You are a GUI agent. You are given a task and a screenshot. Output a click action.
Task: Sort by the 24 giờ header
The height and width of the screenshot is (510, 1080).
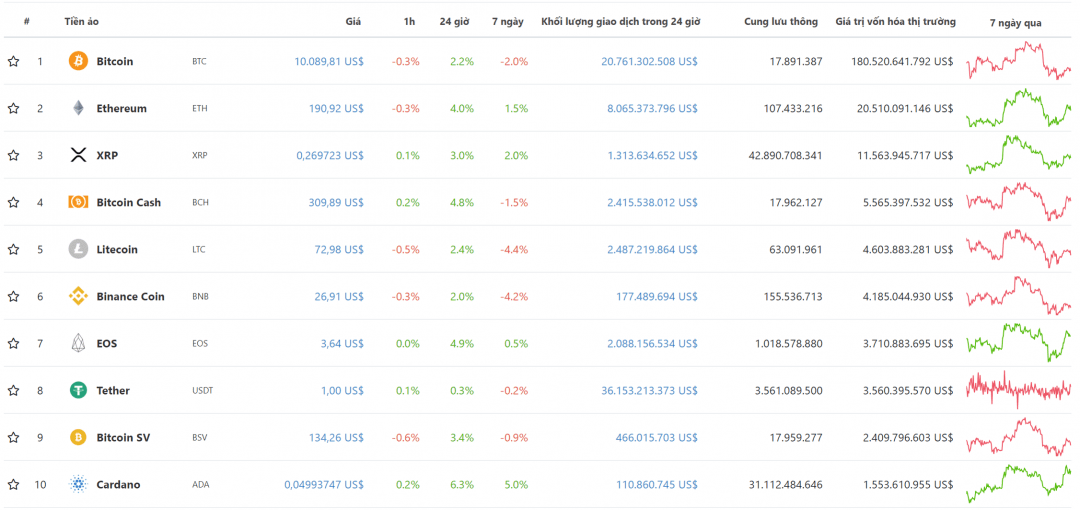point(454,21)
